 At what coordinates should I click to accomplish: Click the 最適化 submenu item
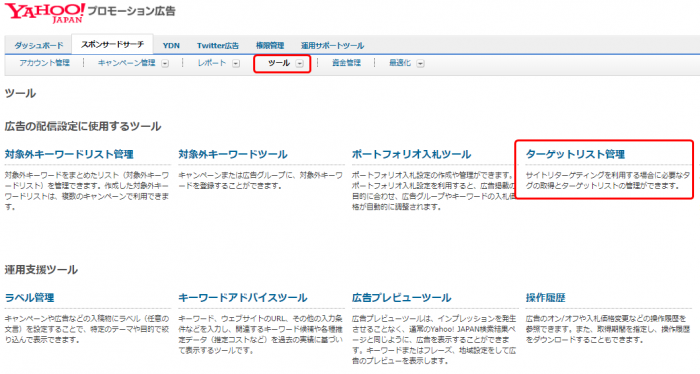400,63
